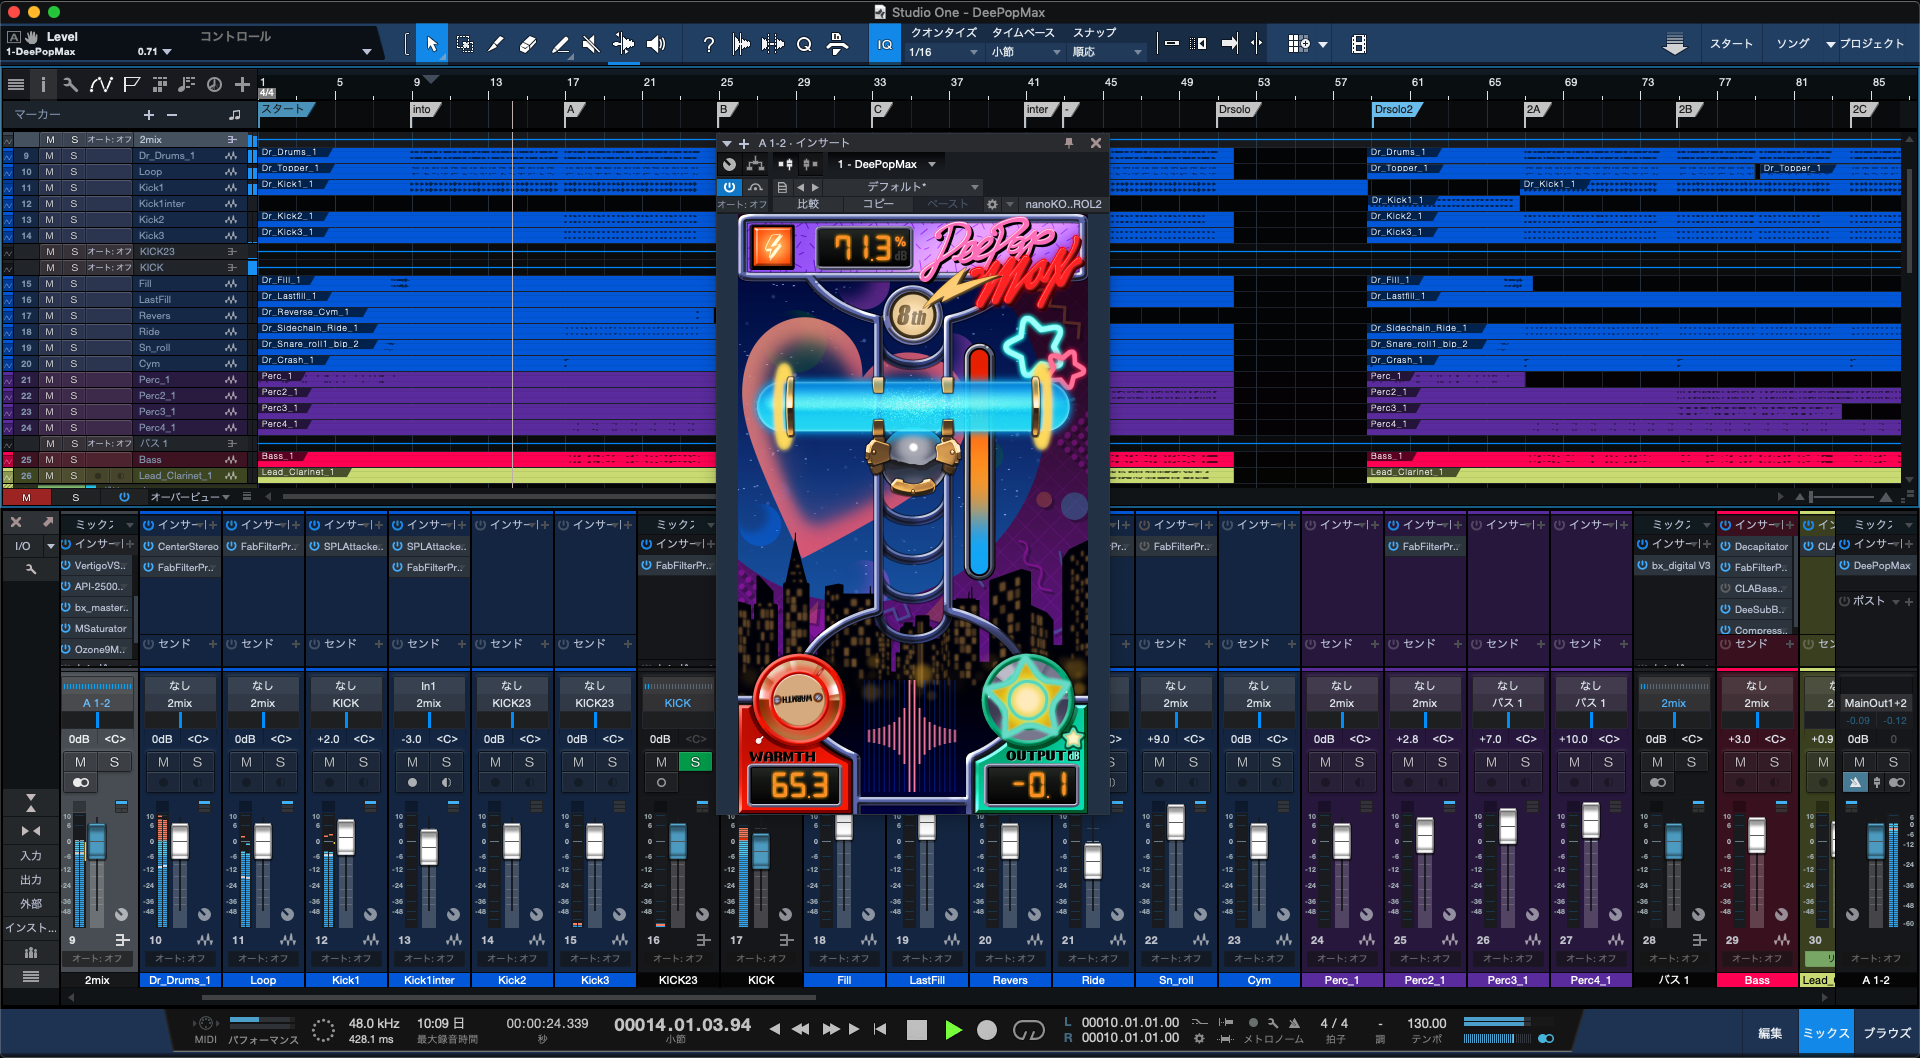Click the video player film icon
Viewport: 1920px width, 1058px height.
coord(1358,44)
